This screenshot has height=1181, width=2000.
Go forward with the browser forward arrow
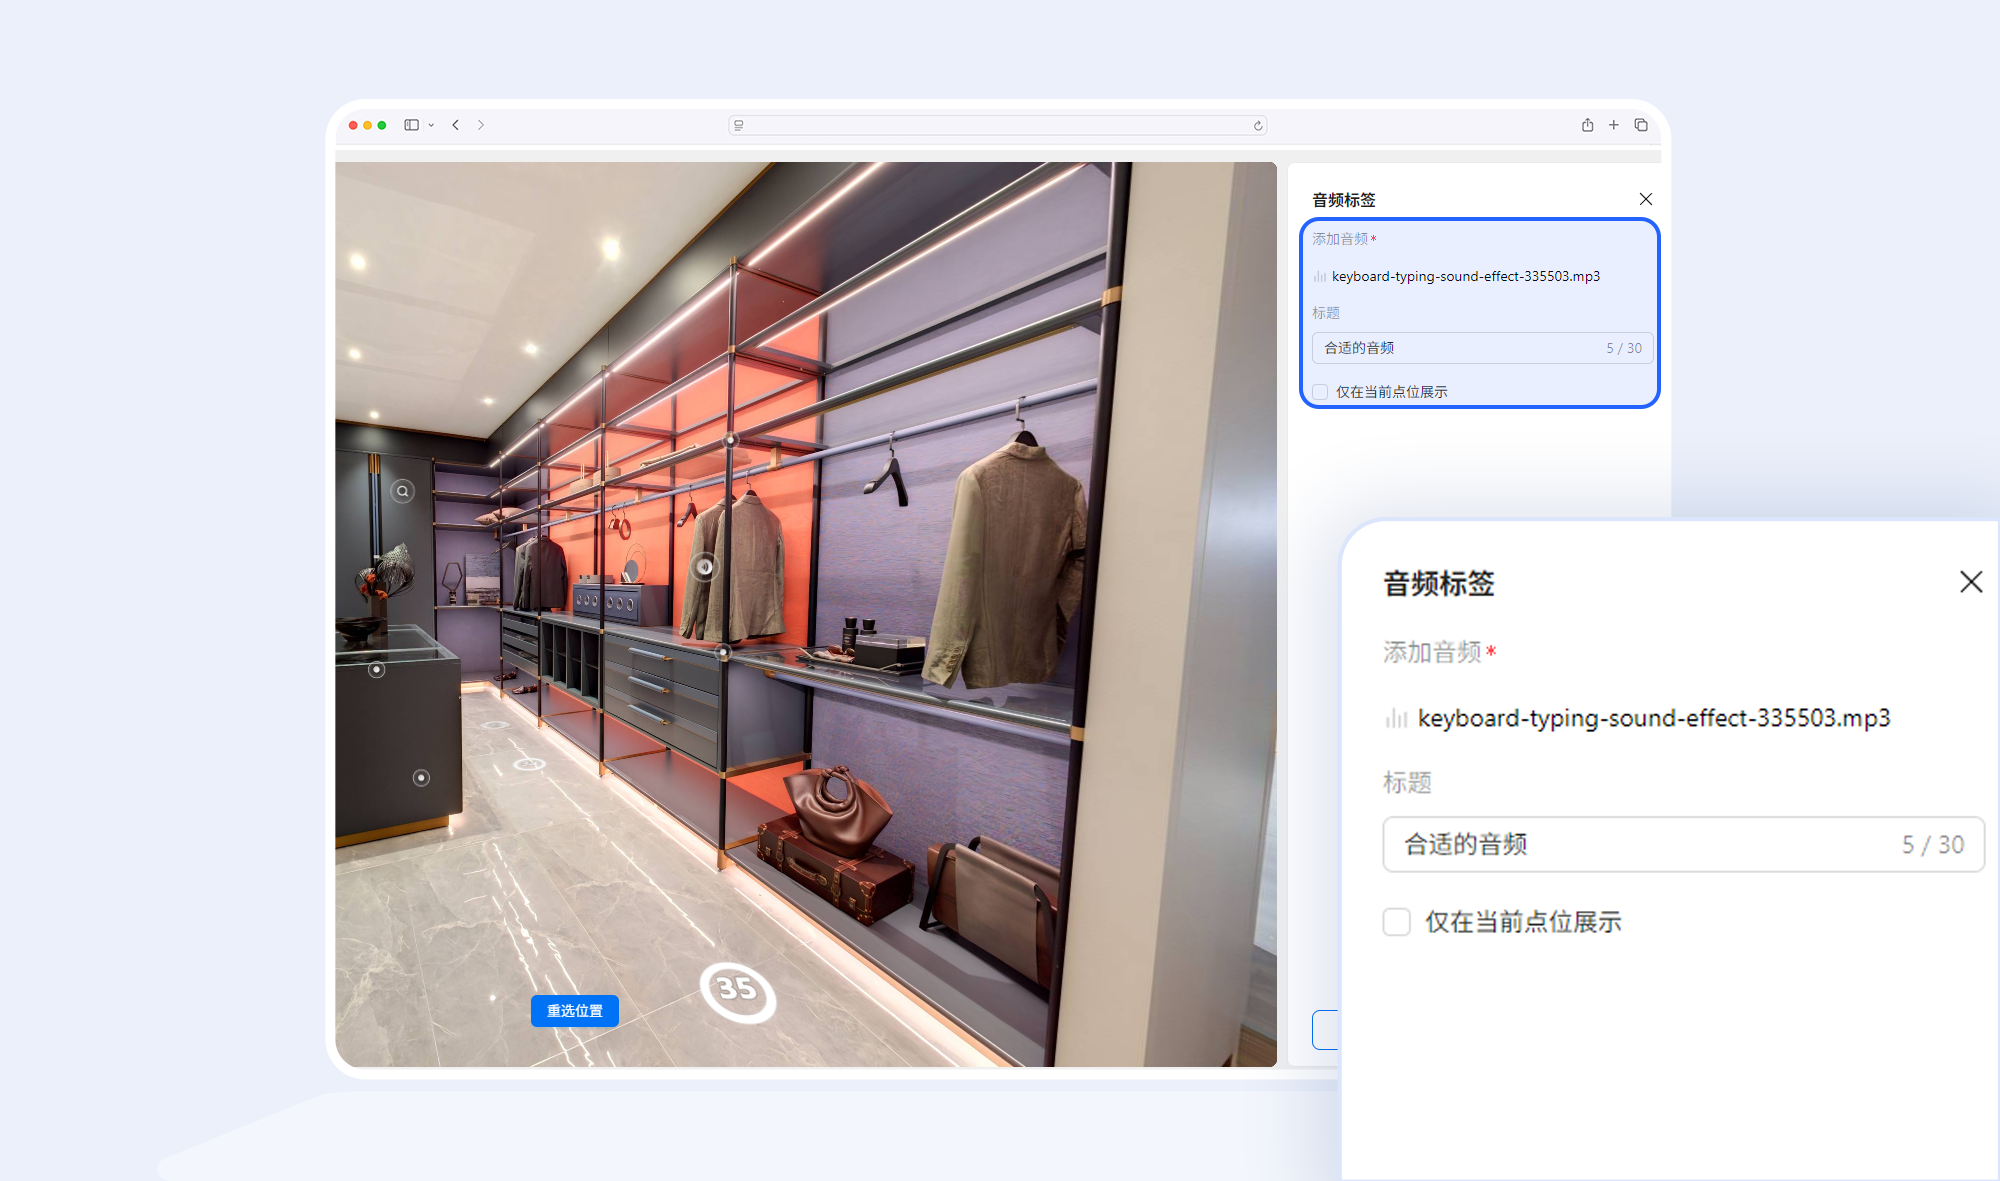point(481,125)
